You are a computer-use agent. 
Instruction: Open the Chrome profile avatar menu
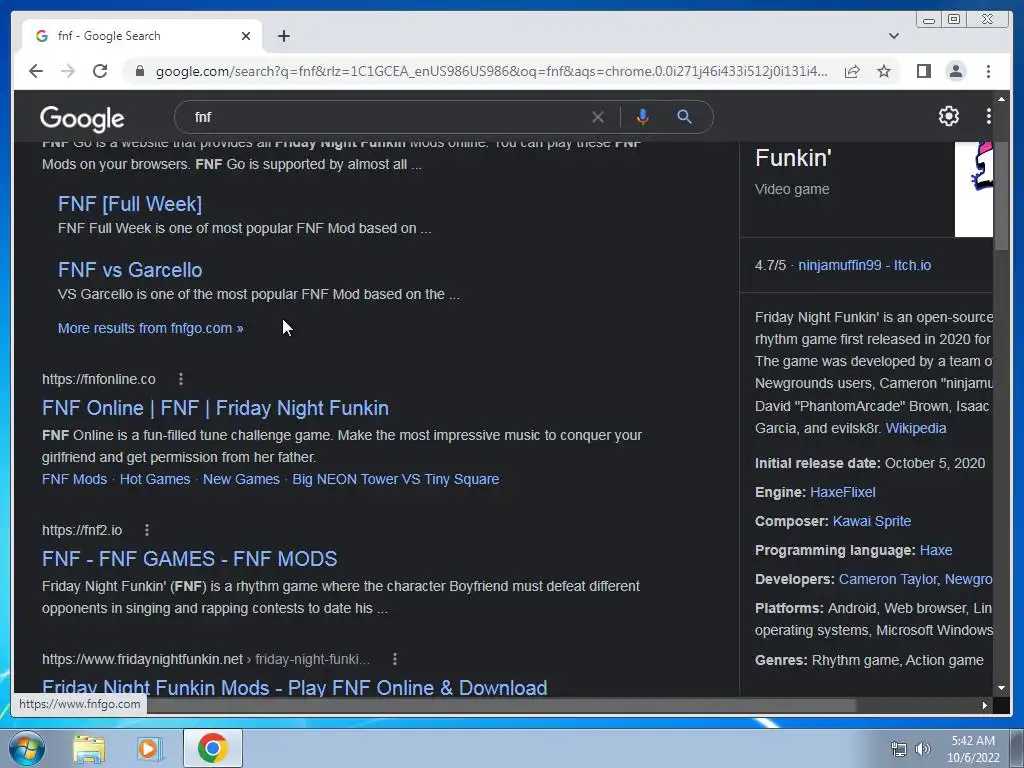point(955,71)
